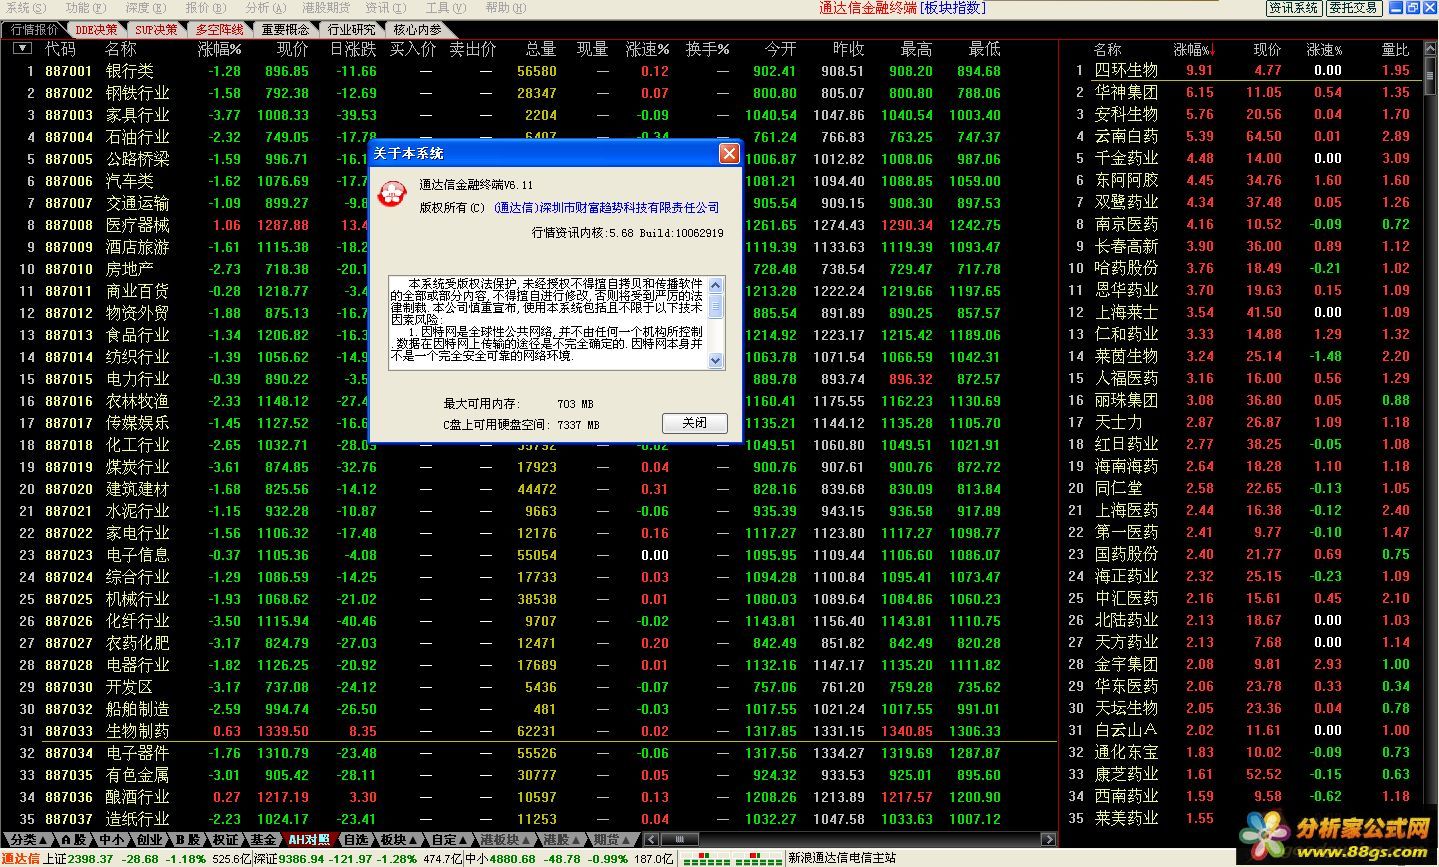Image resolution: width=1439 pixels, height=867 pixels.
Task: Select 四环生物 in the right list
Action: (1125, 70)
